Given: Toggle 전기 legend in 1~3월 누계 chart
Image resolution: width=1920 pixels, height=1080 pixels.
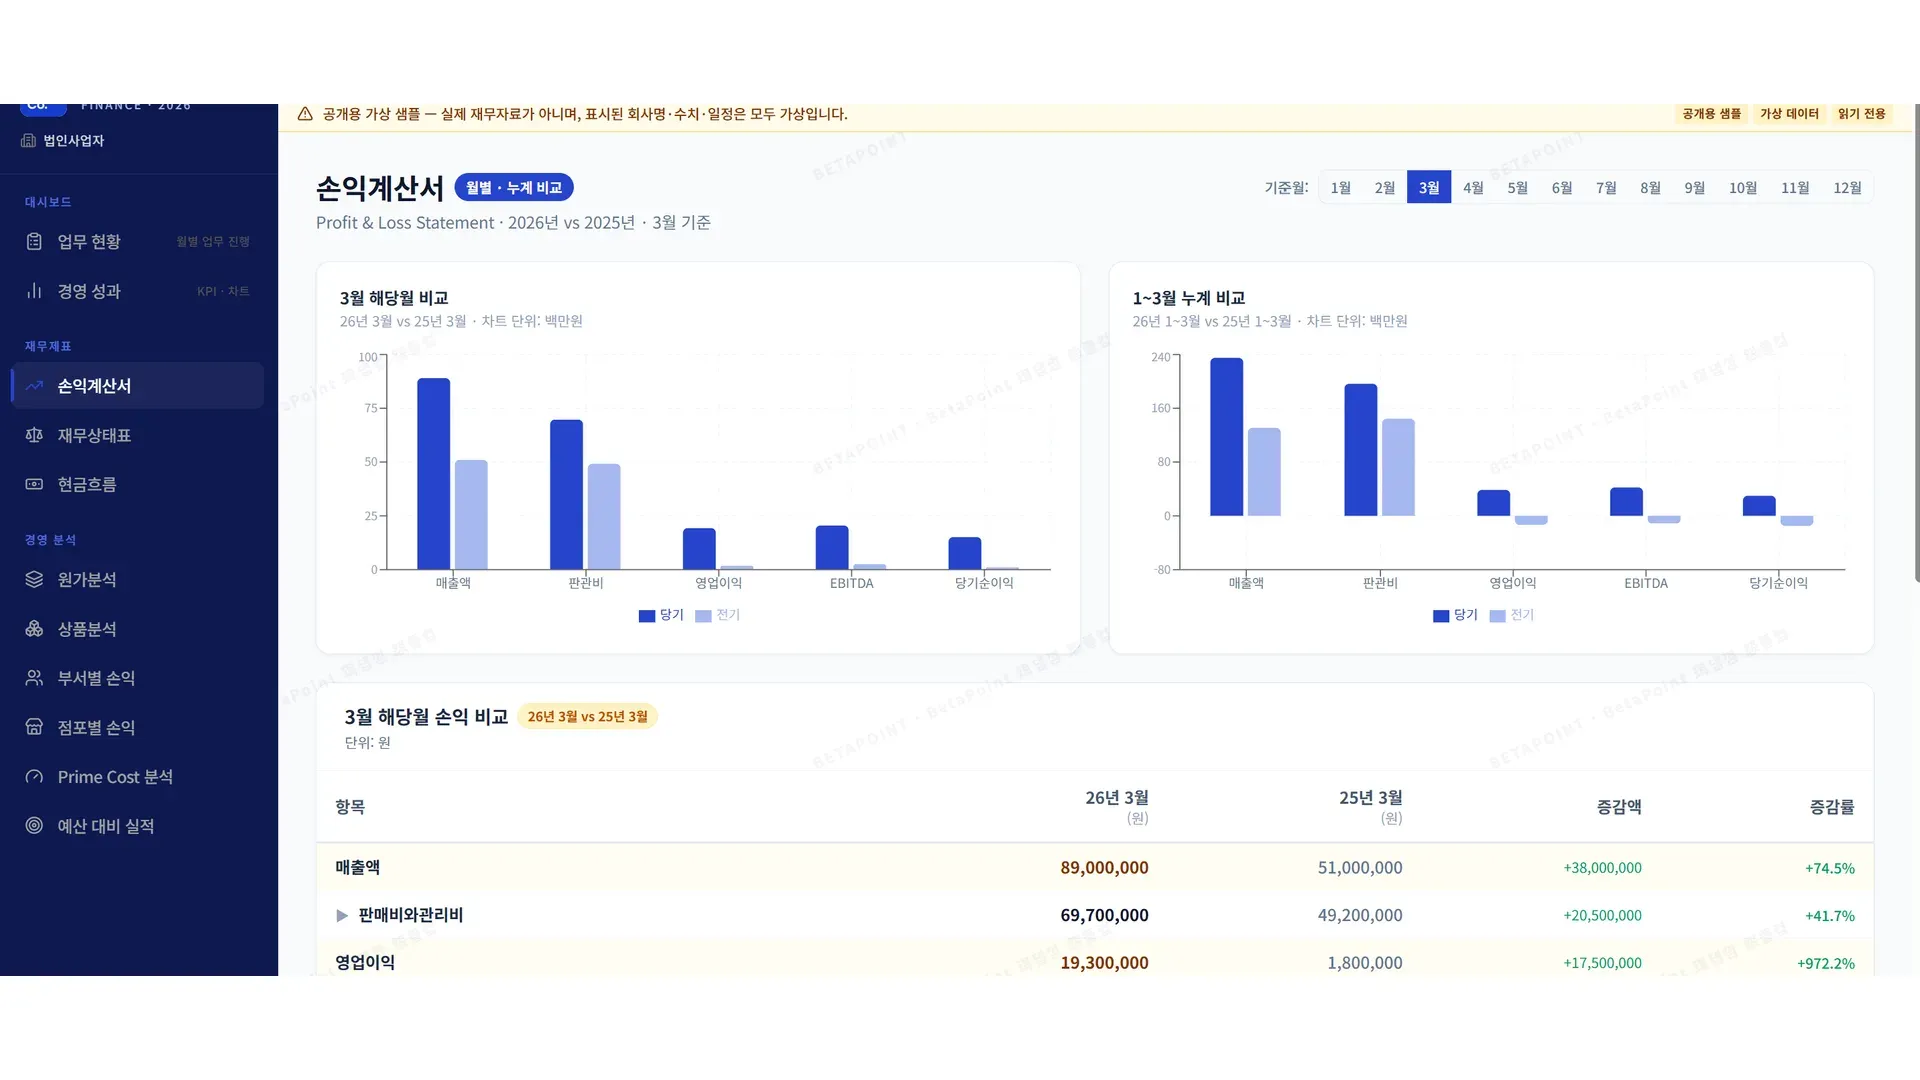Looking at the screenshot, I should pos(1512,615).
